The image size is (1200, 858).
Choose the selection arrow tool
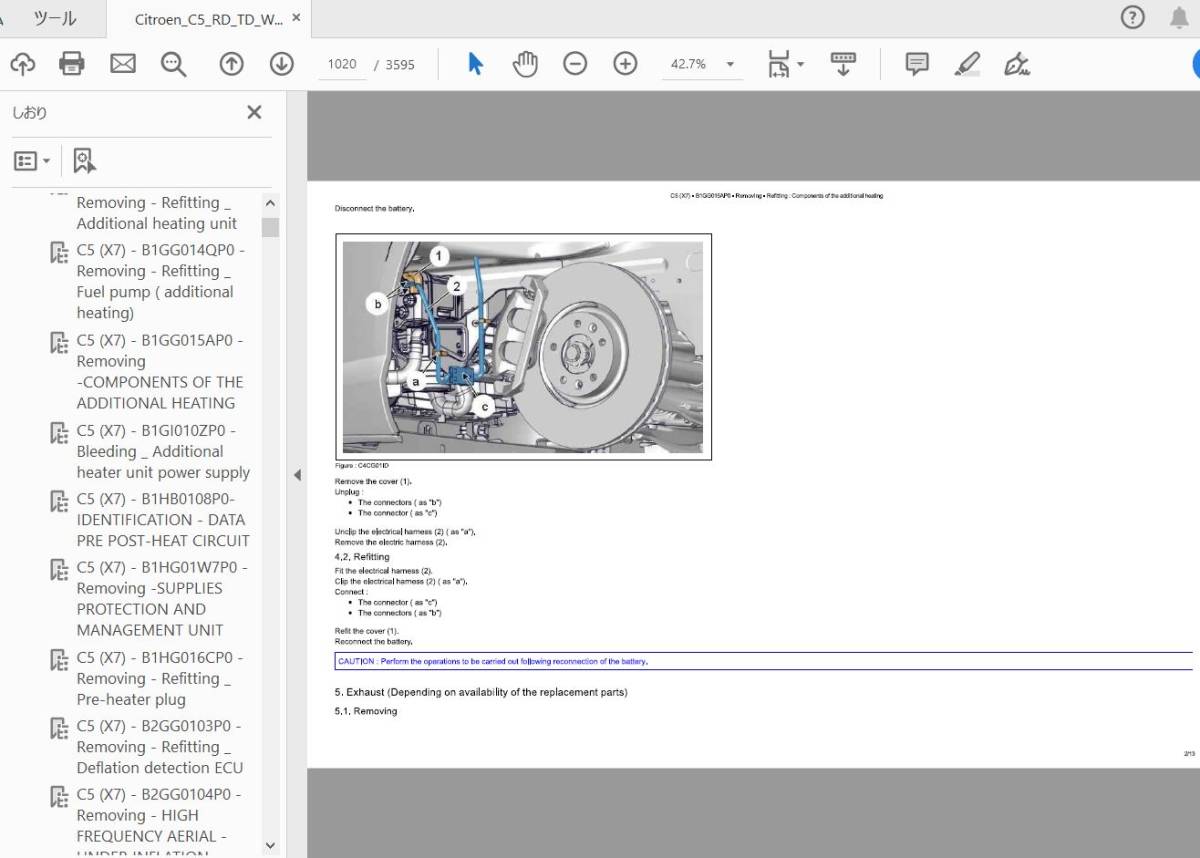pyautogui.click(x=475, y=64)
